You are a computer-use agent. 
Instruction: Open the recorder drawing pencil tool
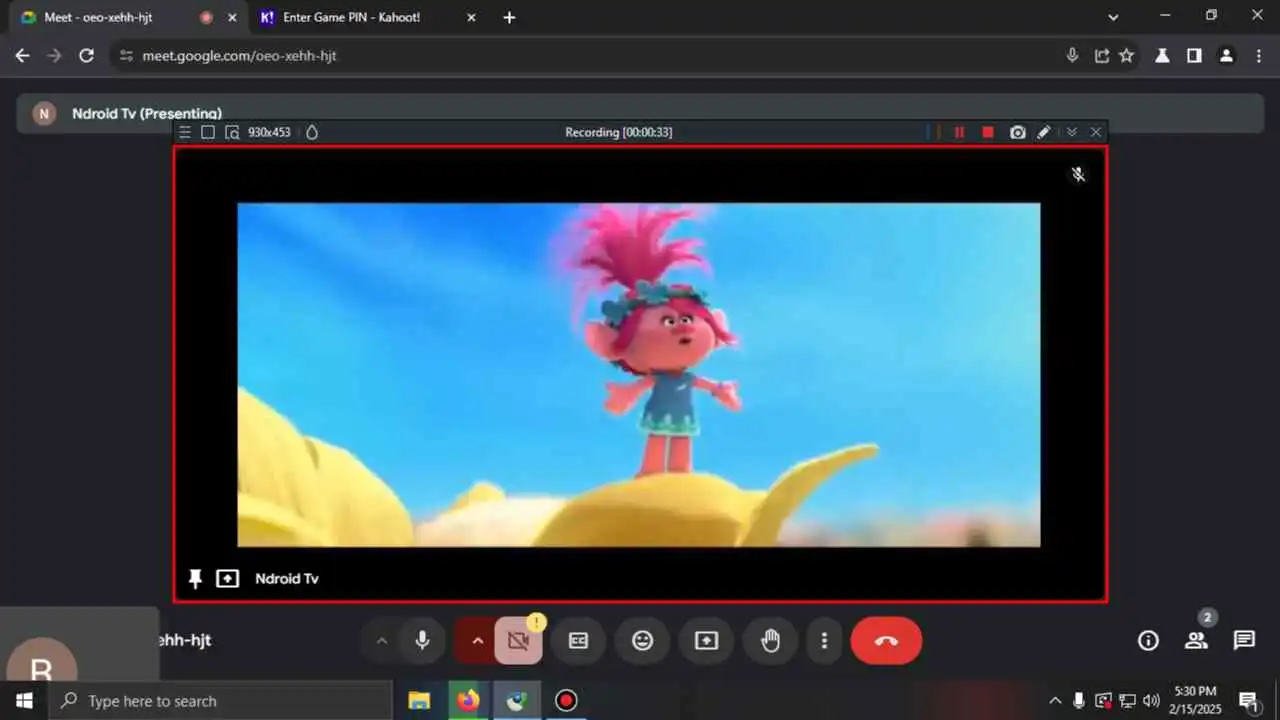[x=1044, y=132]
